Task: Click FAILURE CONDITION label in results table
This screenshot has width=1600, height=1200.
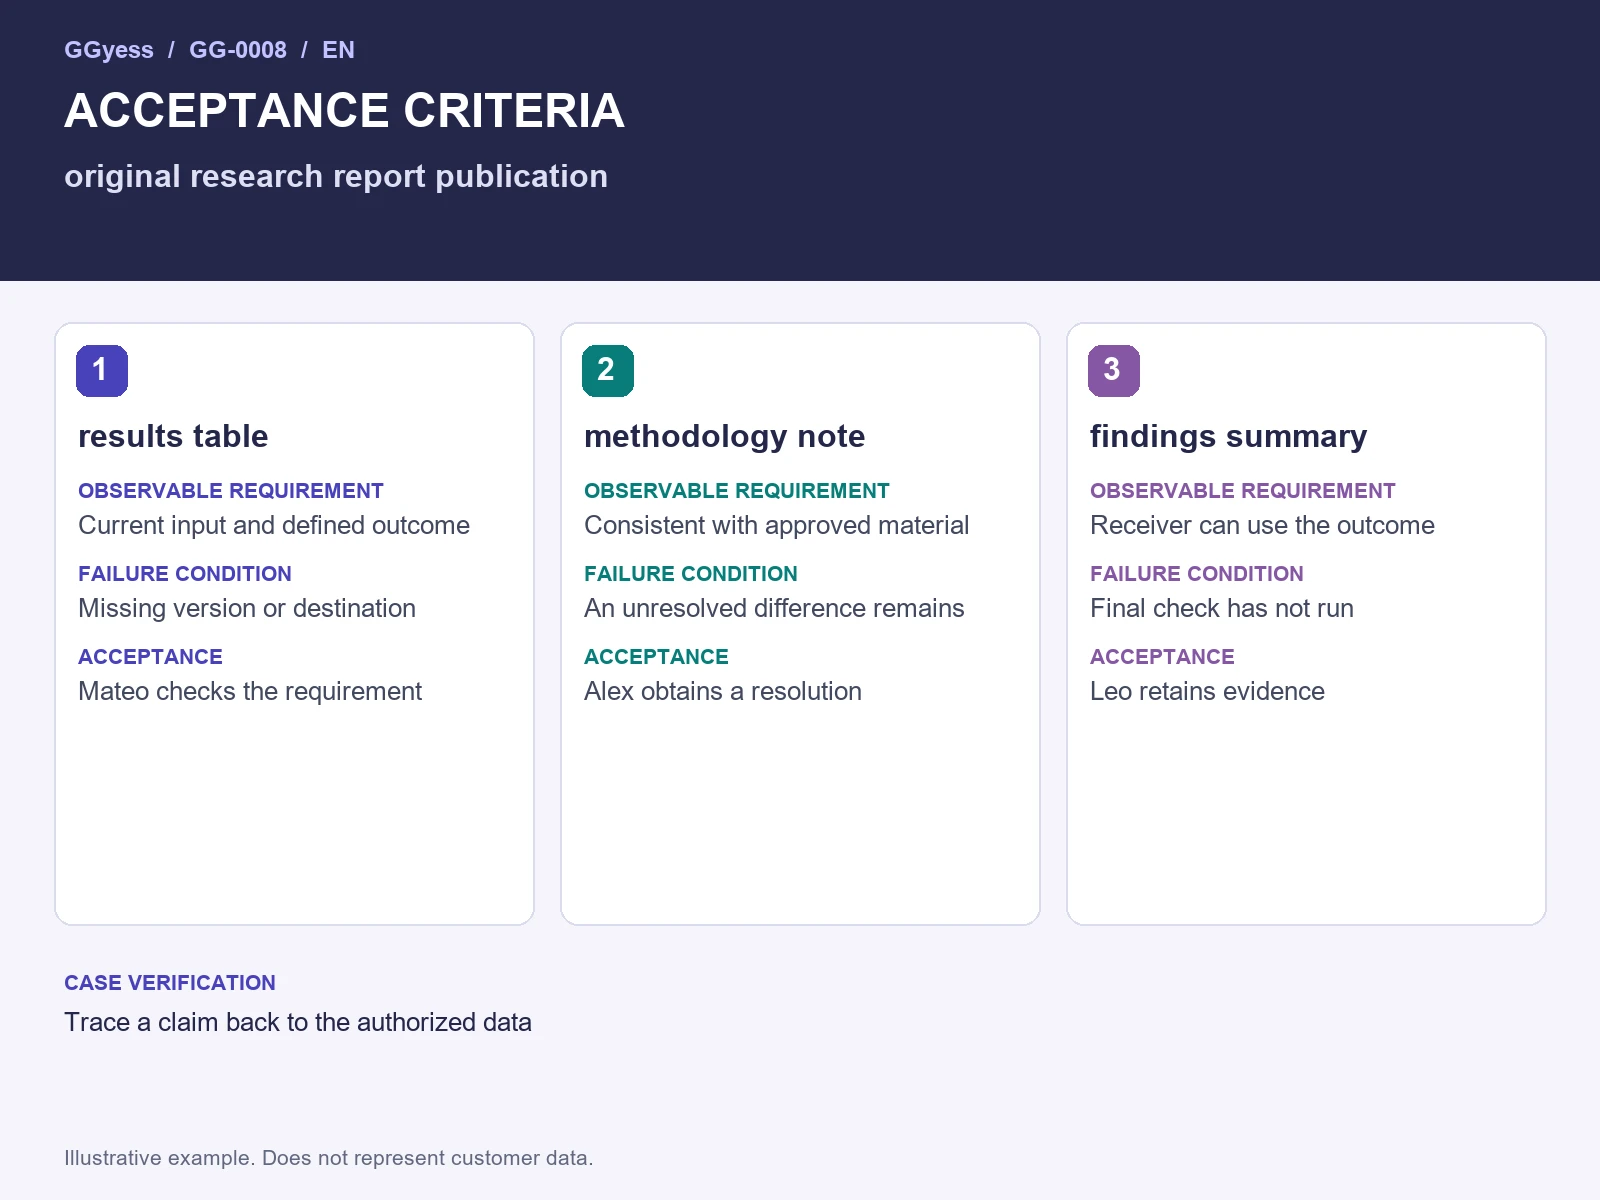Action: coord(185,574)
